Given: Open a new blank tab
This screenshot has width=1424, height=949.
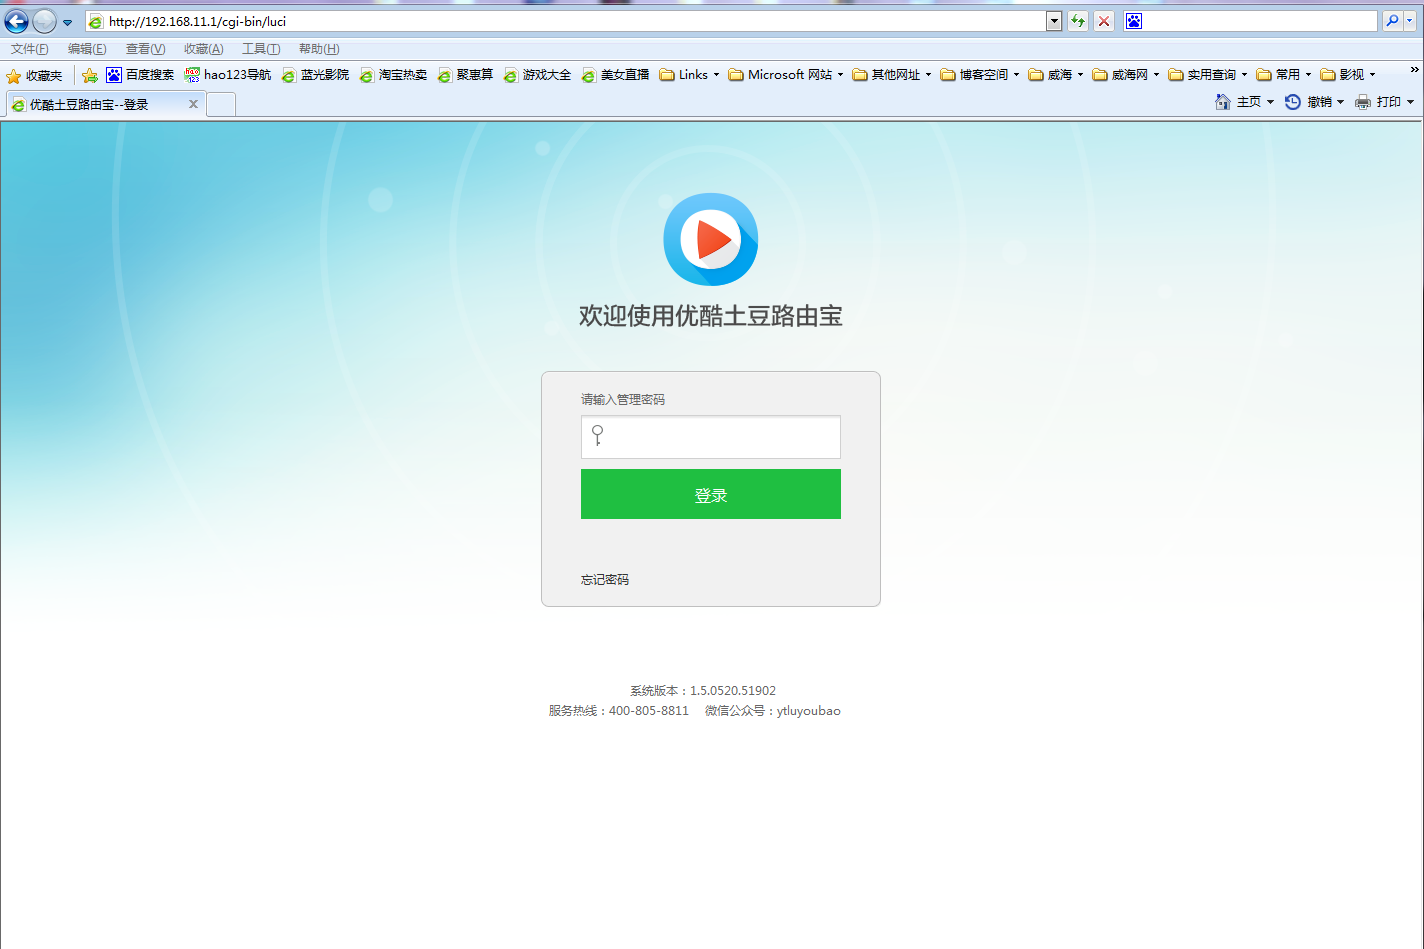Looking at the screenshot, I should tap(221, 104).
